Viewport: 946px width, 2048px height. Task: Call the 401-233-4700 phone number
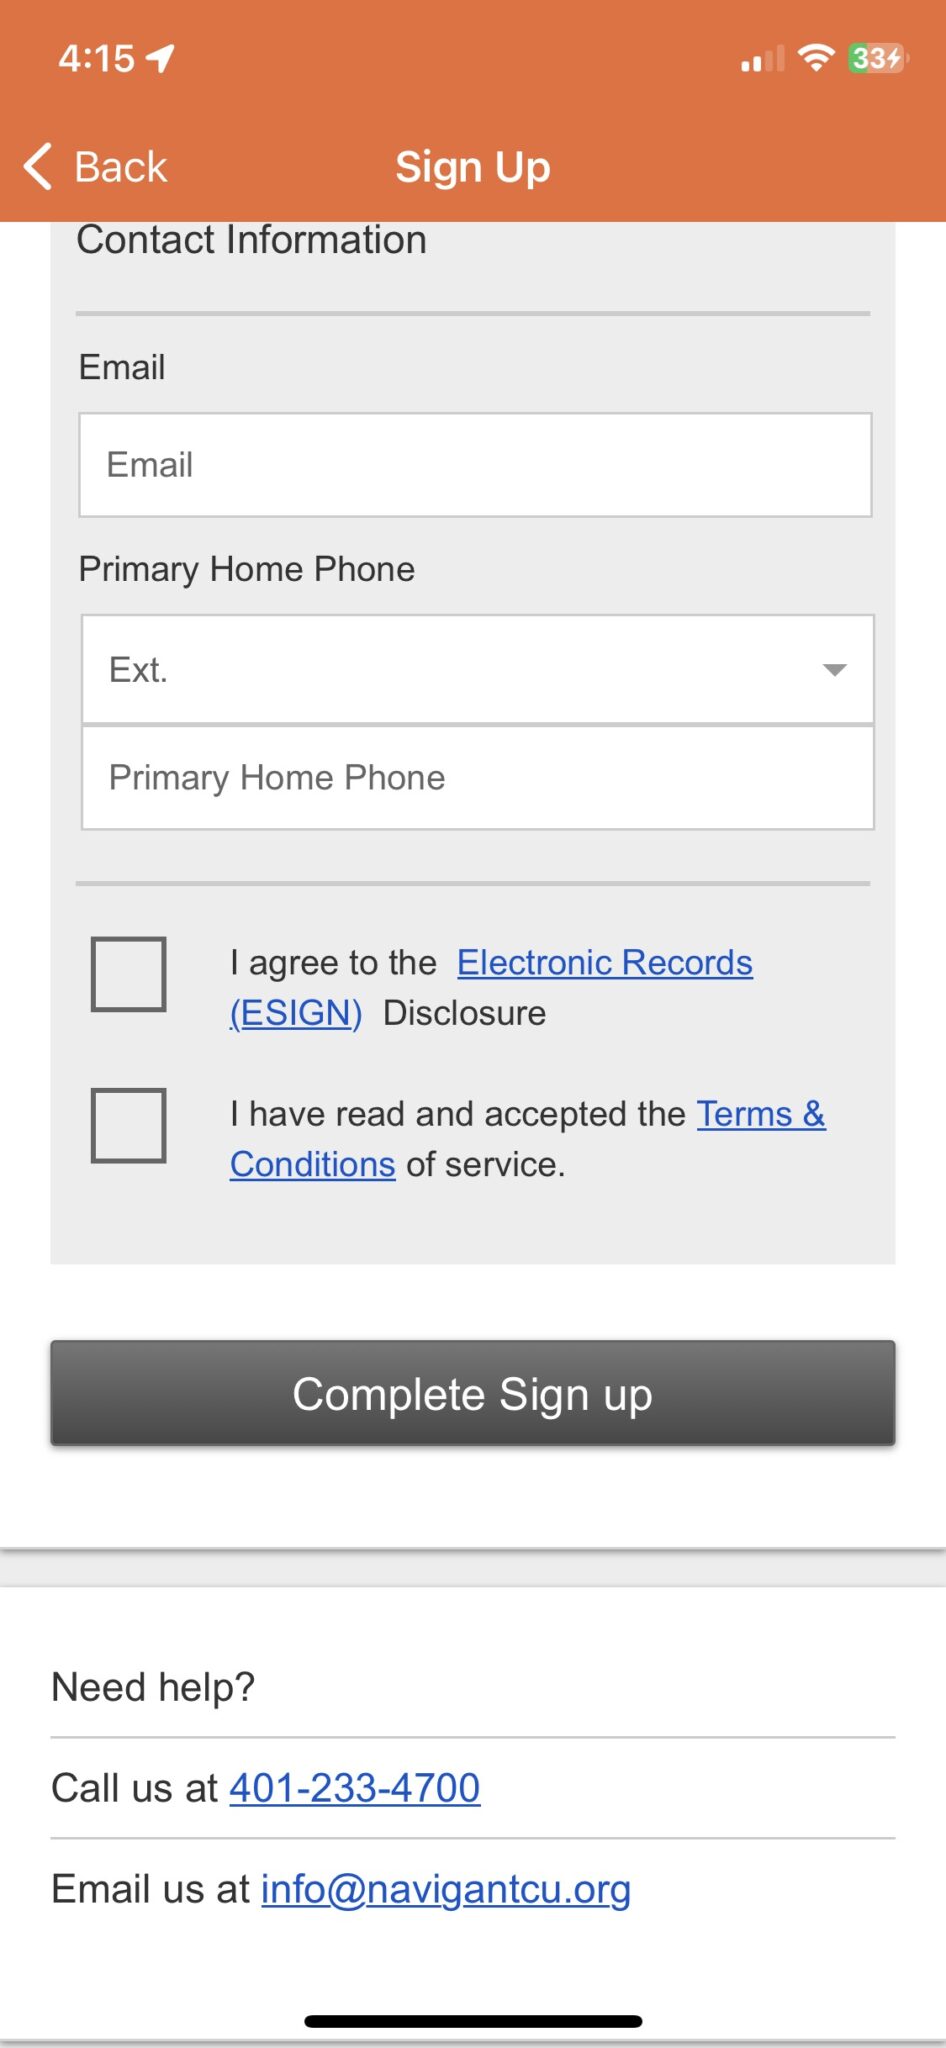(x=355, y=1788)
